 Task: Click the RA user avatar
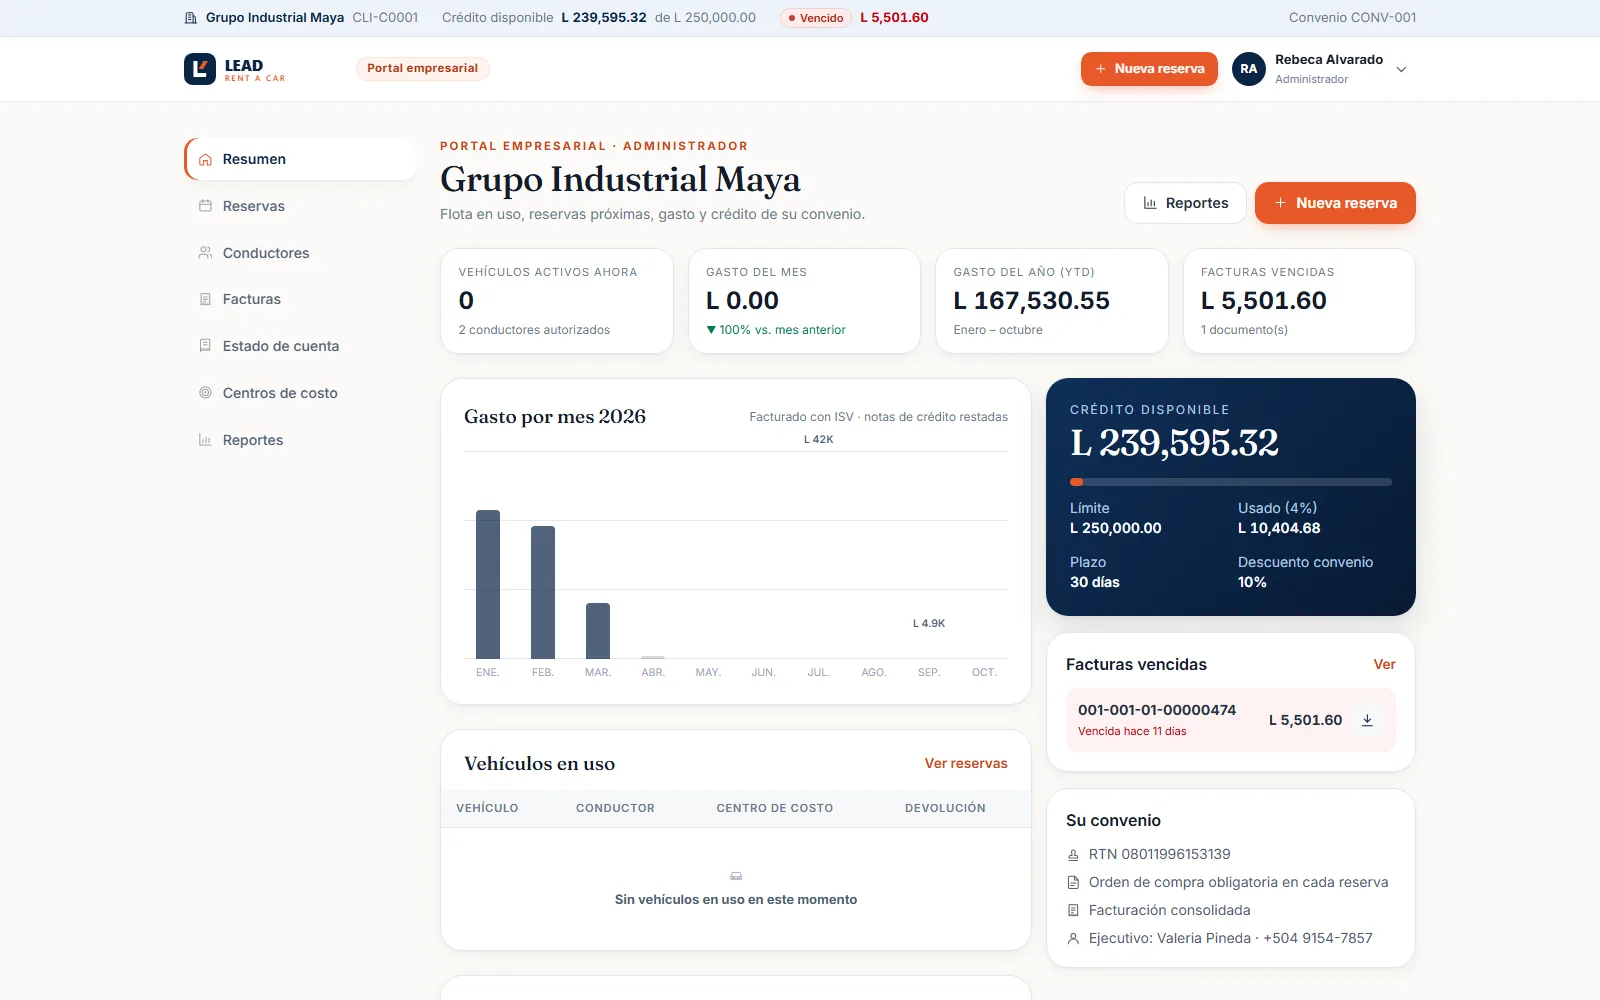(x=1249, y=69)
